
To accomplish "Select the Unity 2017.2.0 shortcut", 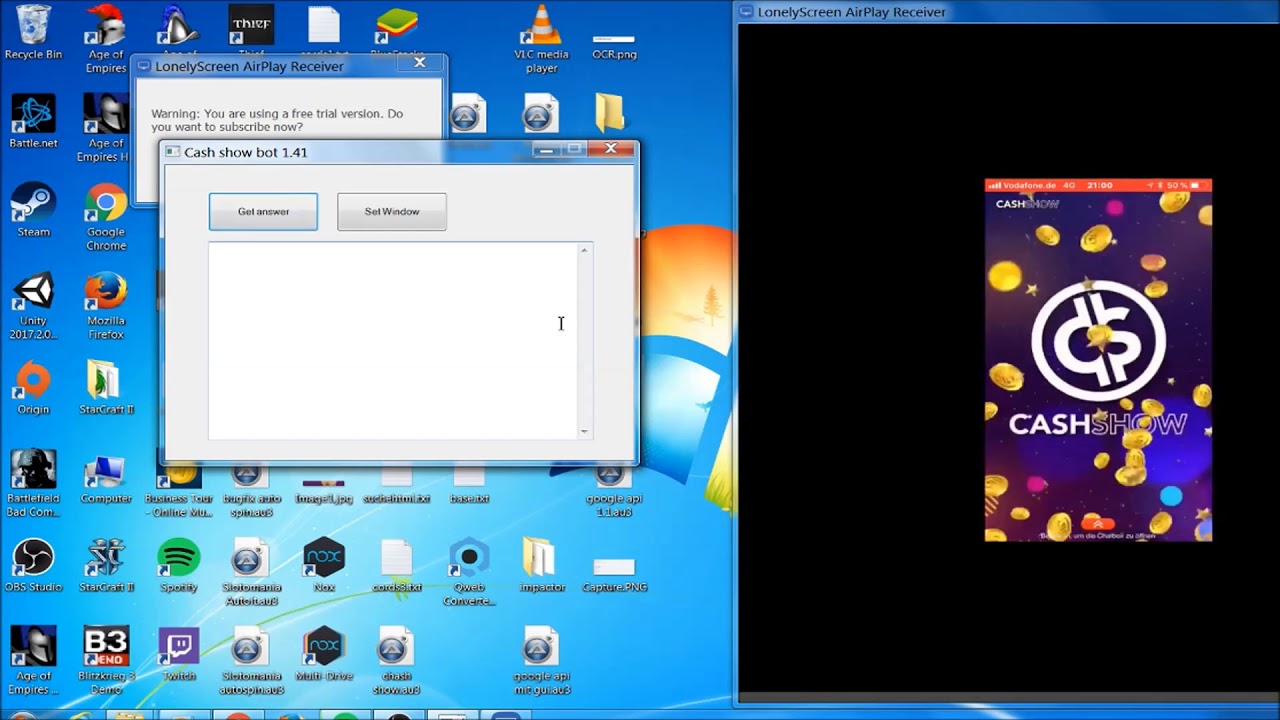I will 33,306.
